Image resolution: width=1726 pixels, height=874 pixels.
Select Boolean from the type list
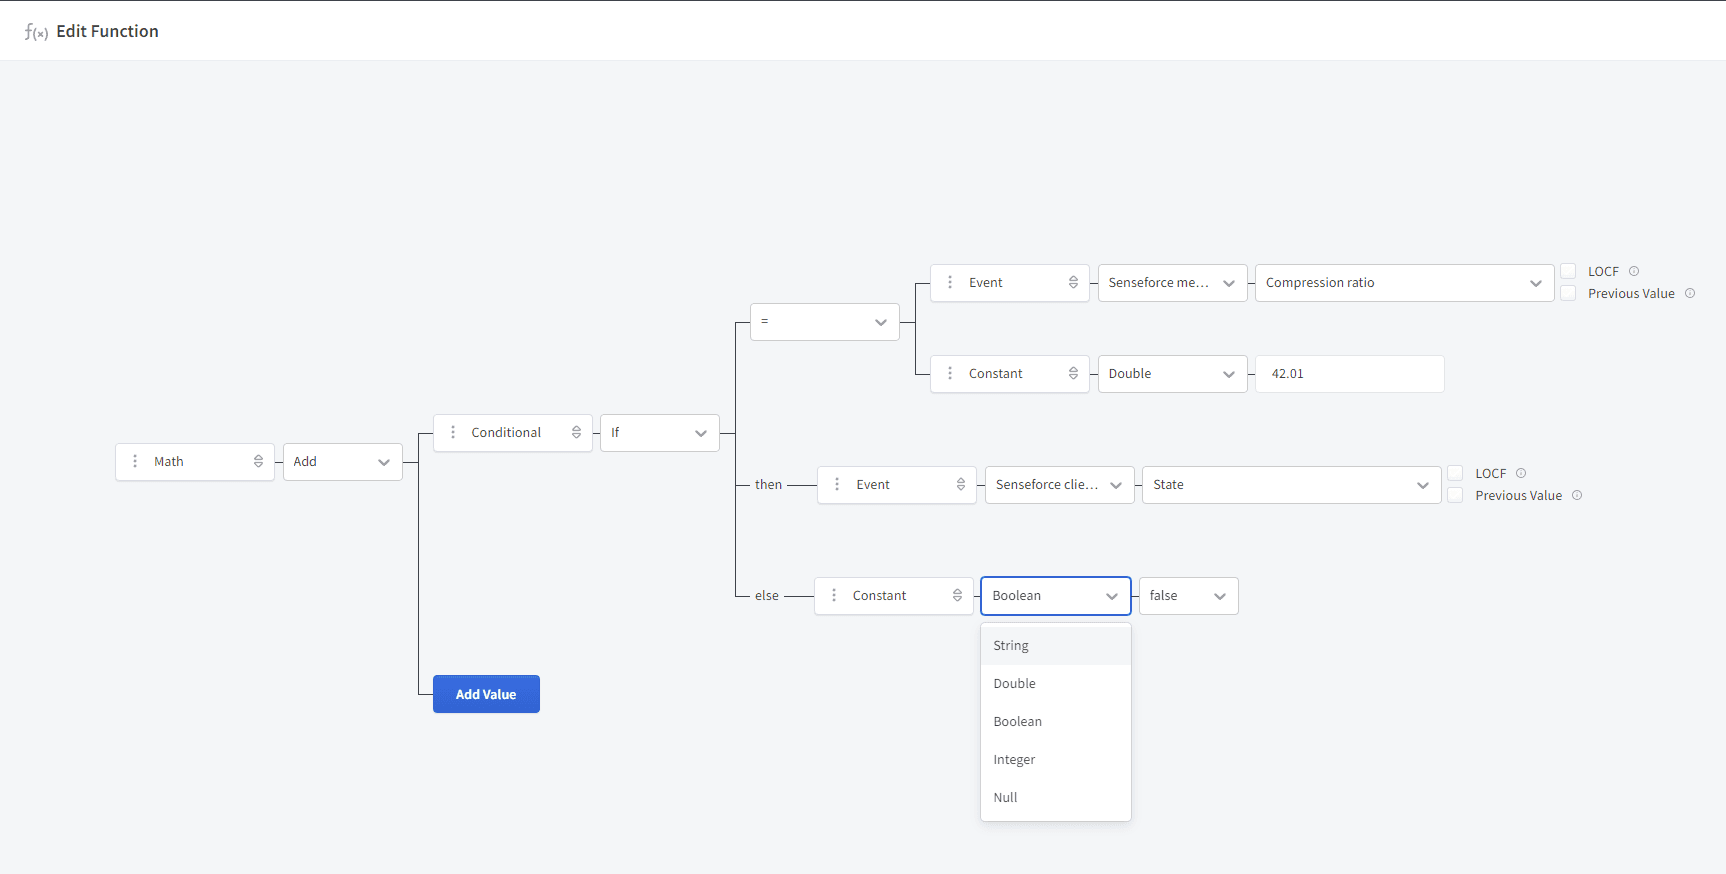[1056, 722]
